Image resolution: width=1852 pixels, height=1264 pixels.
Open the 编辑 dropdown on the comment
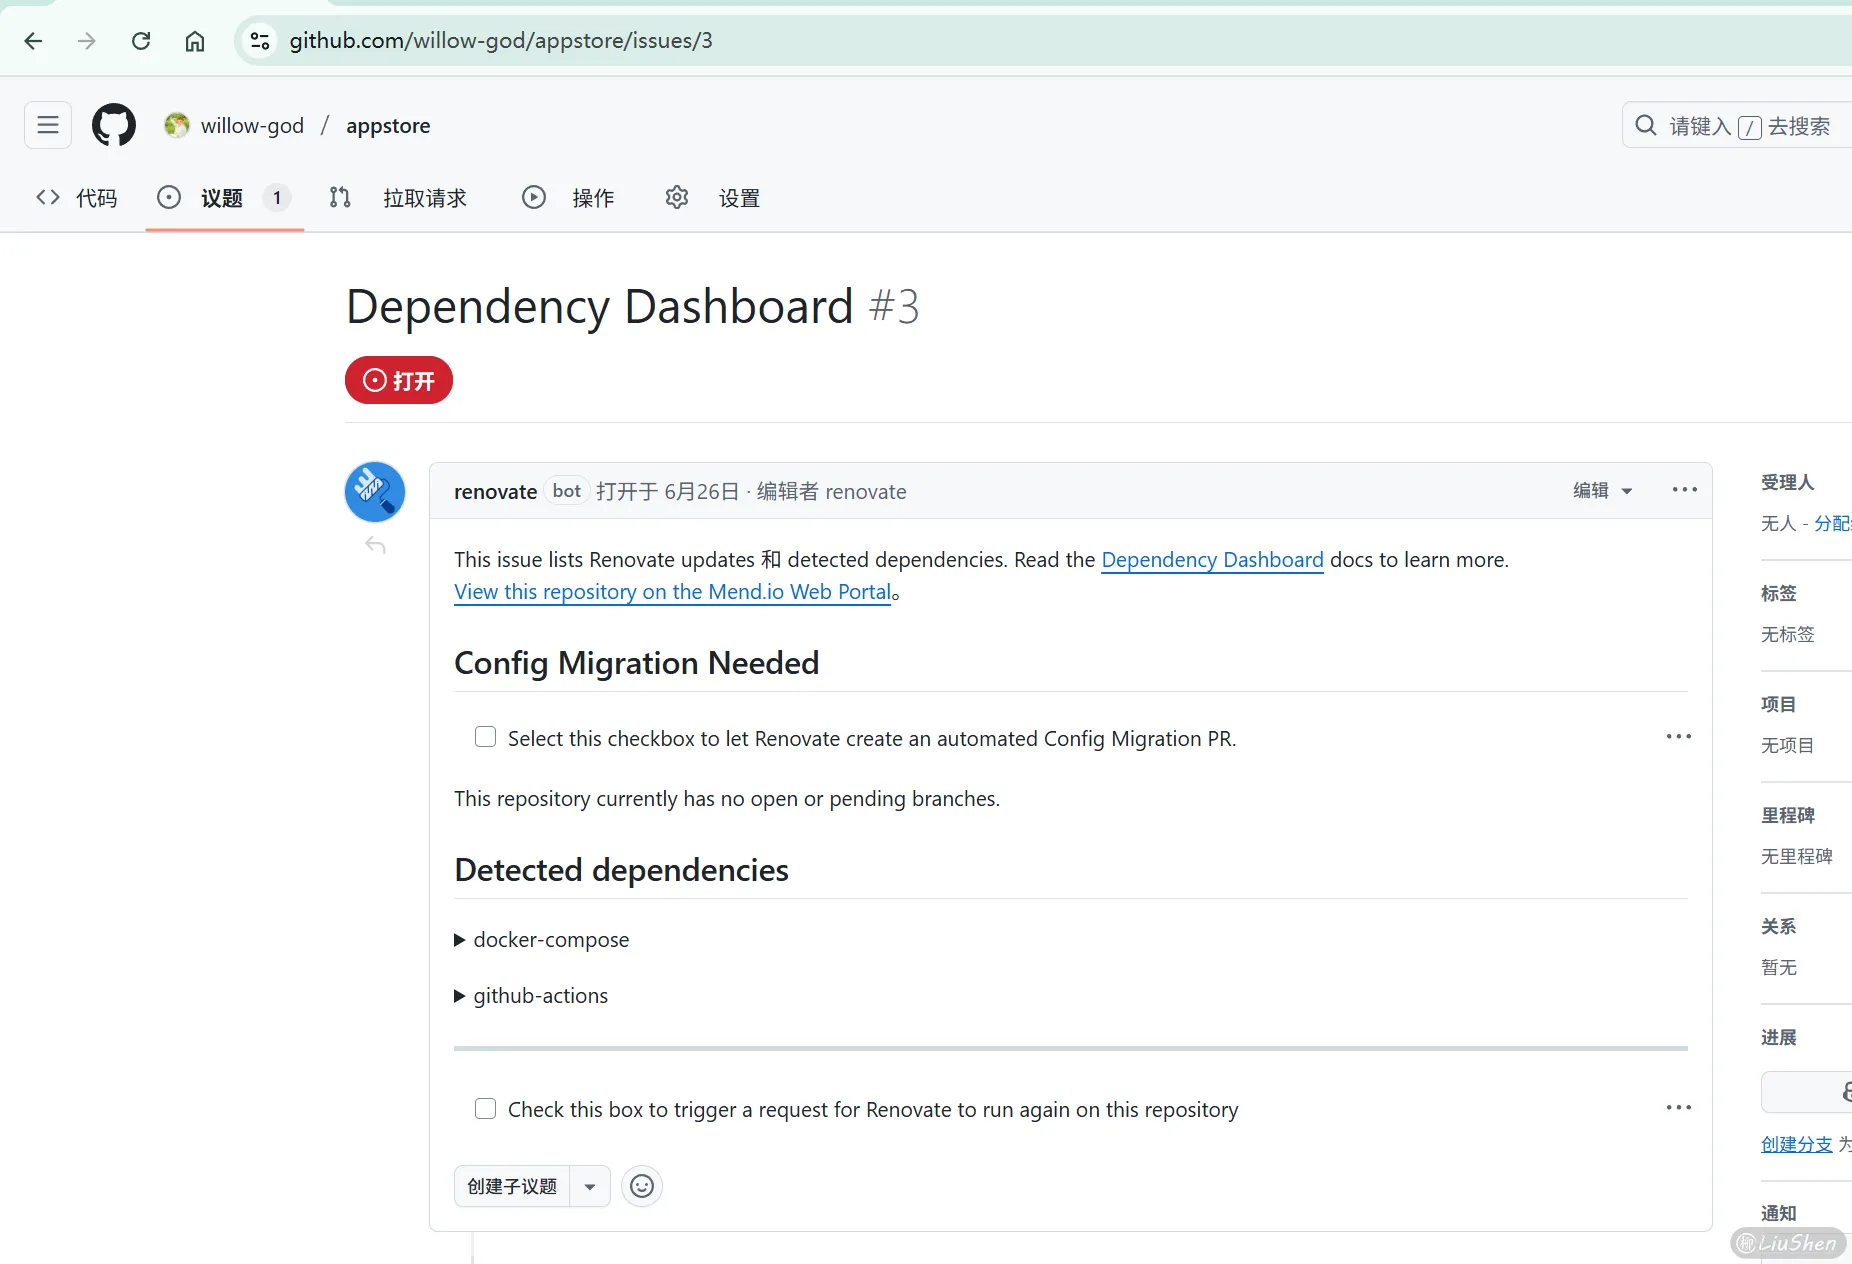click(x=1602, y=490)
